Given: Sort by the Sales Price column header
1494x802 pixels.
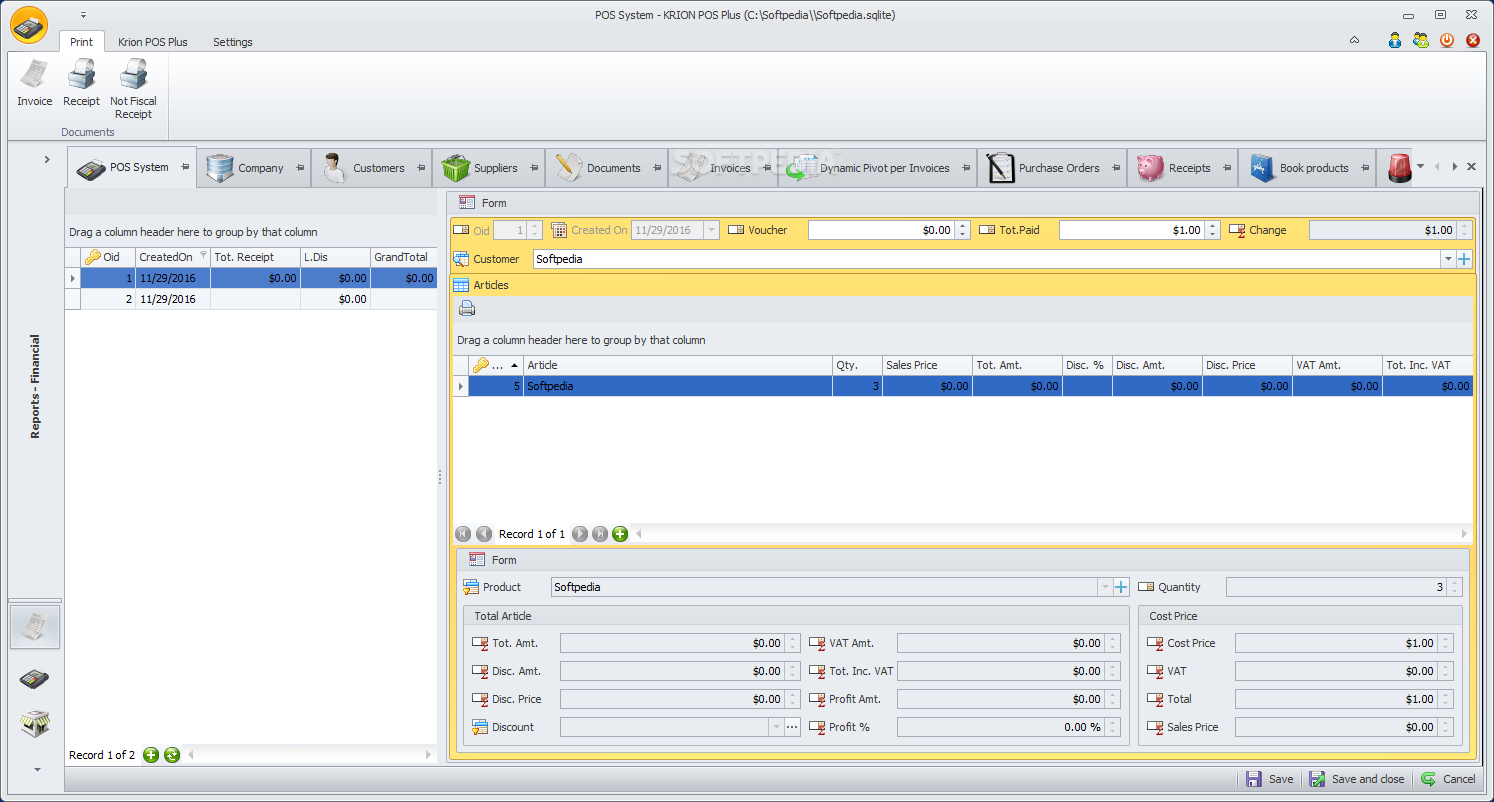Looking at the screenshot, I should click(x=927, y=365).
